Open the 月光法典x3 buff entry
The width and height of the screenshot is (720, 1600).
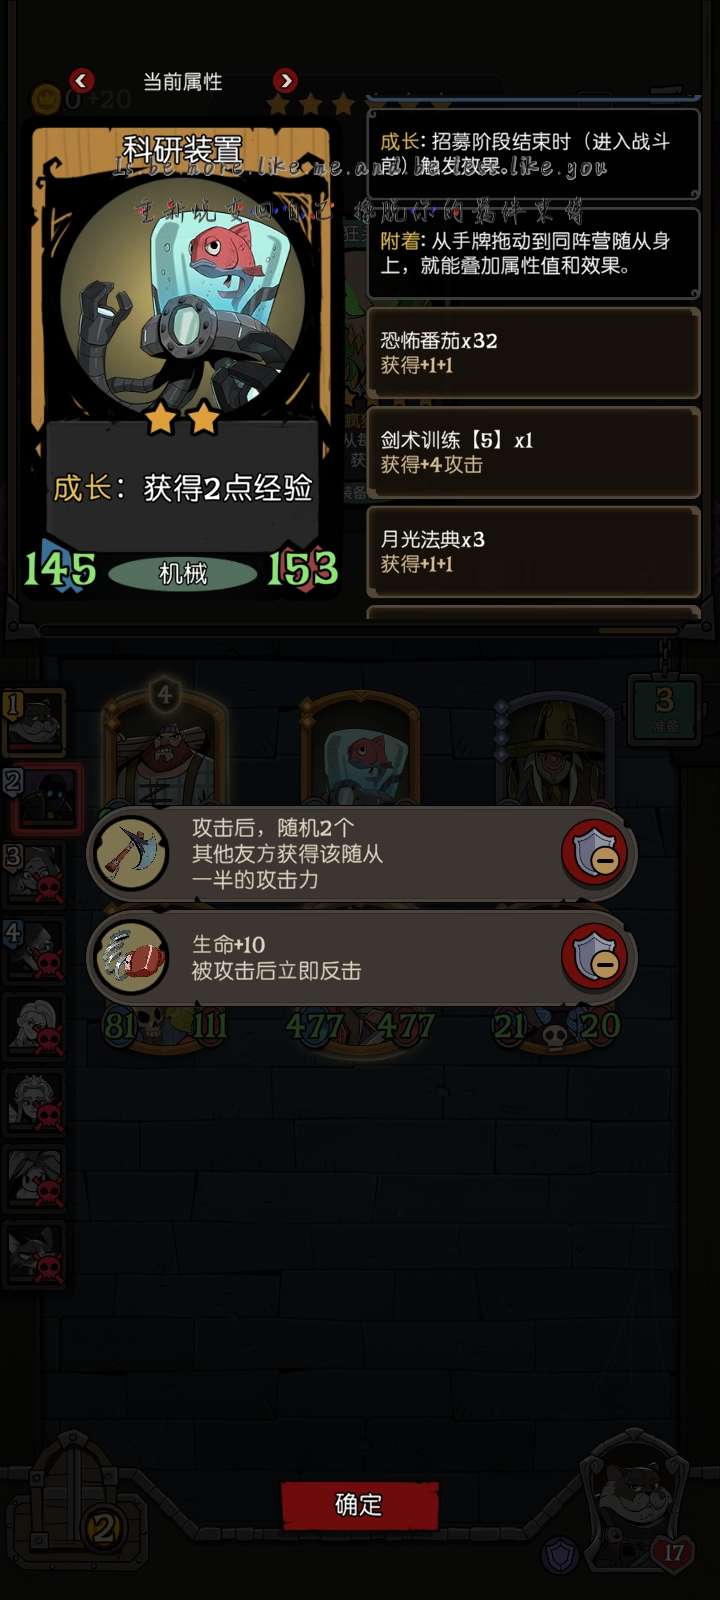(533, 552)
